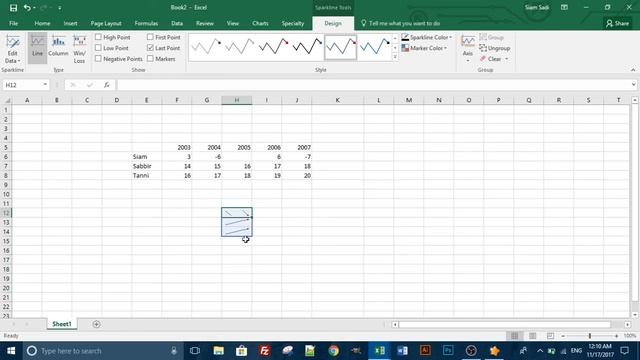Expand the sparkline Style gallery

tap(395, 58)
